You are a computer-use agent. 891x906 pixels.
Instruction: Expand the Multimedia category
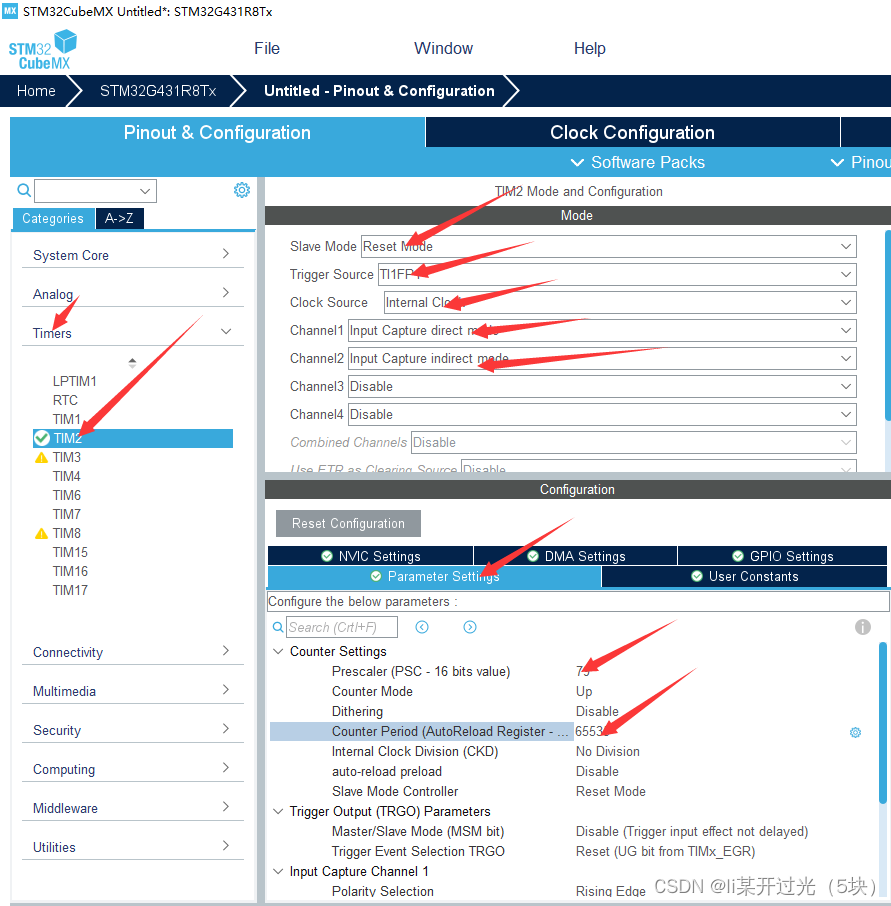132,691
